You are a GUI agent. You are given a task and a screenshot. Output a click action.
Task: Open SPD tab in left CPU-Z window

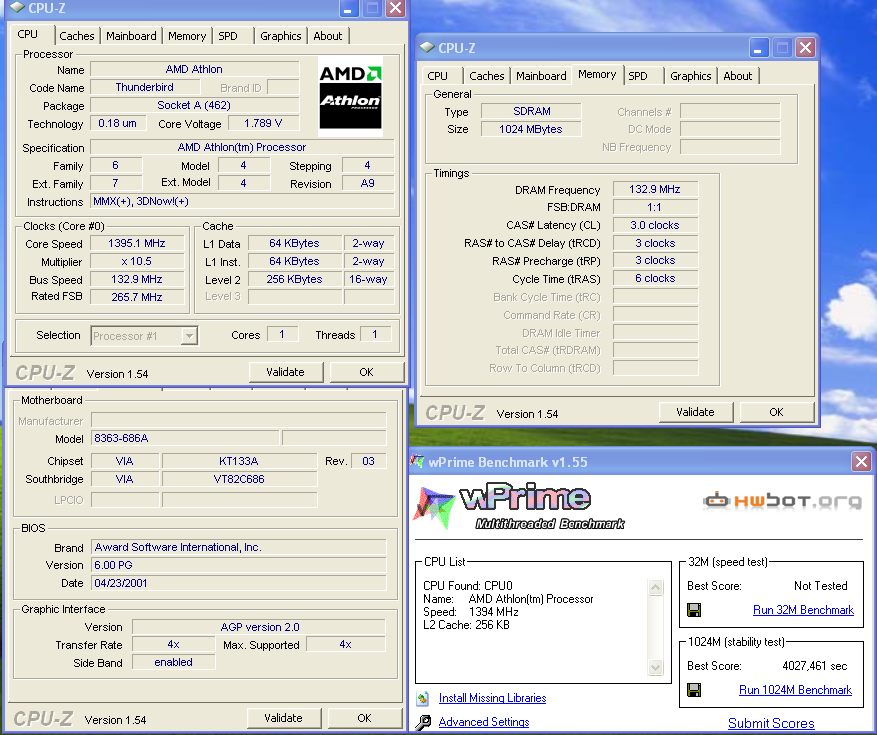[228, 36]
